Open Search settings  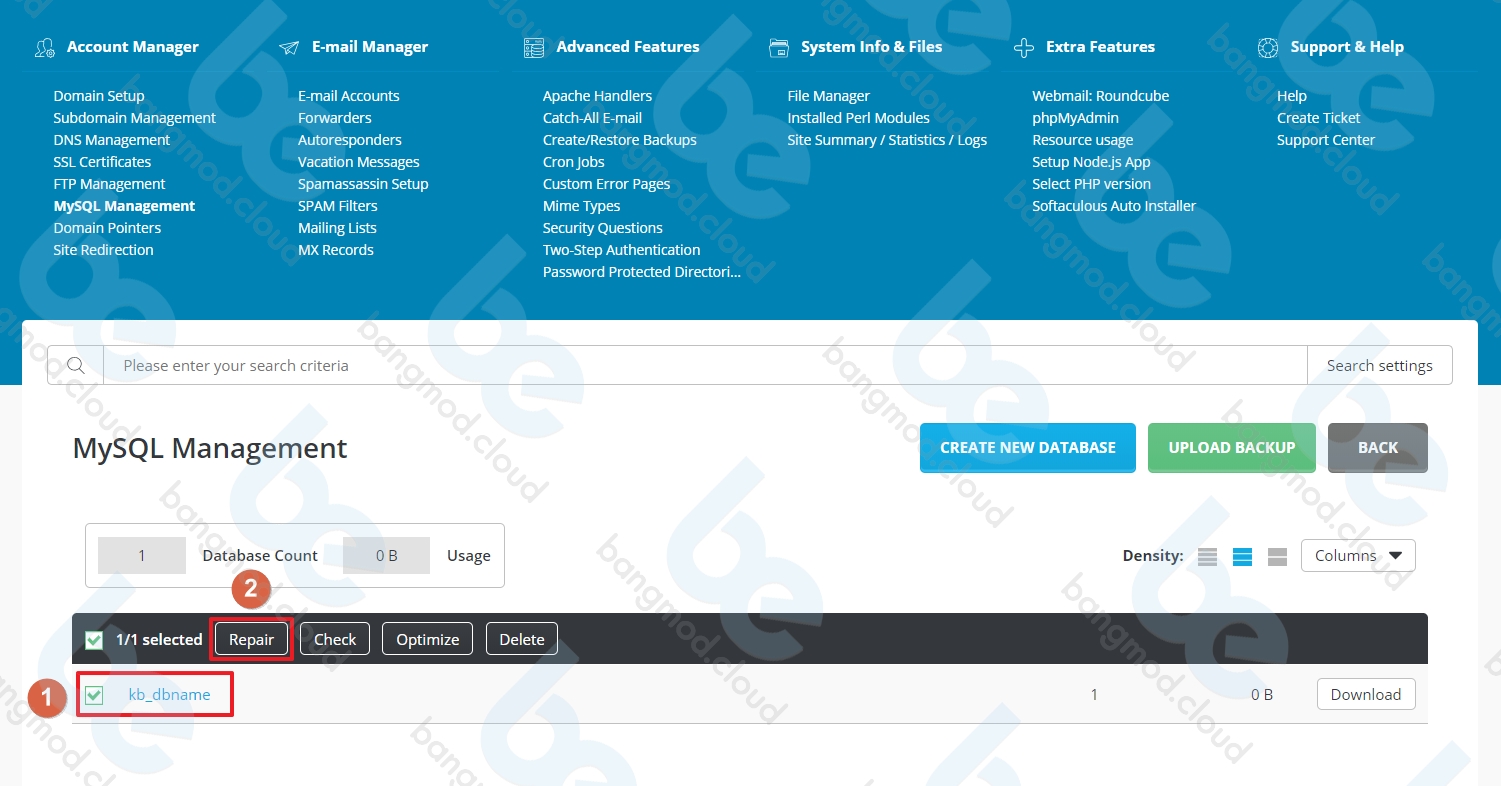tap(1379, 365)
